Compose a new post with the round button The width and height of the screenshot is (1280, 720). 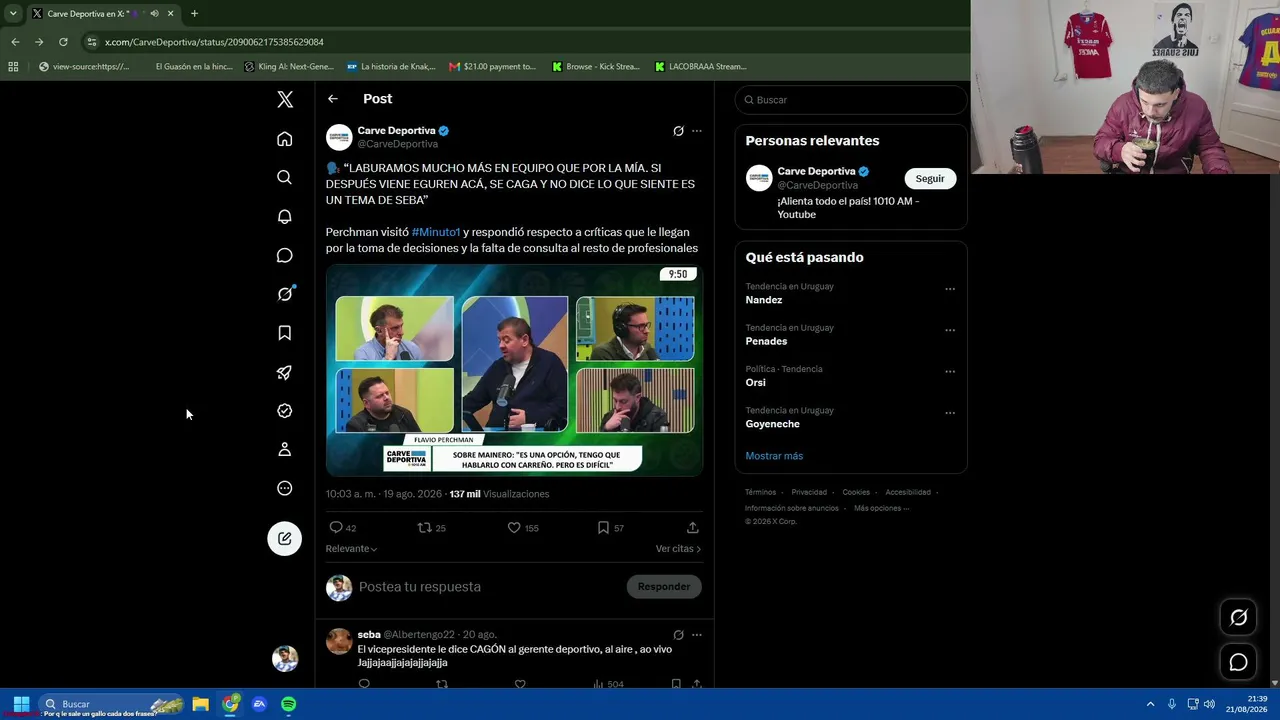click(x=285, y=538)
